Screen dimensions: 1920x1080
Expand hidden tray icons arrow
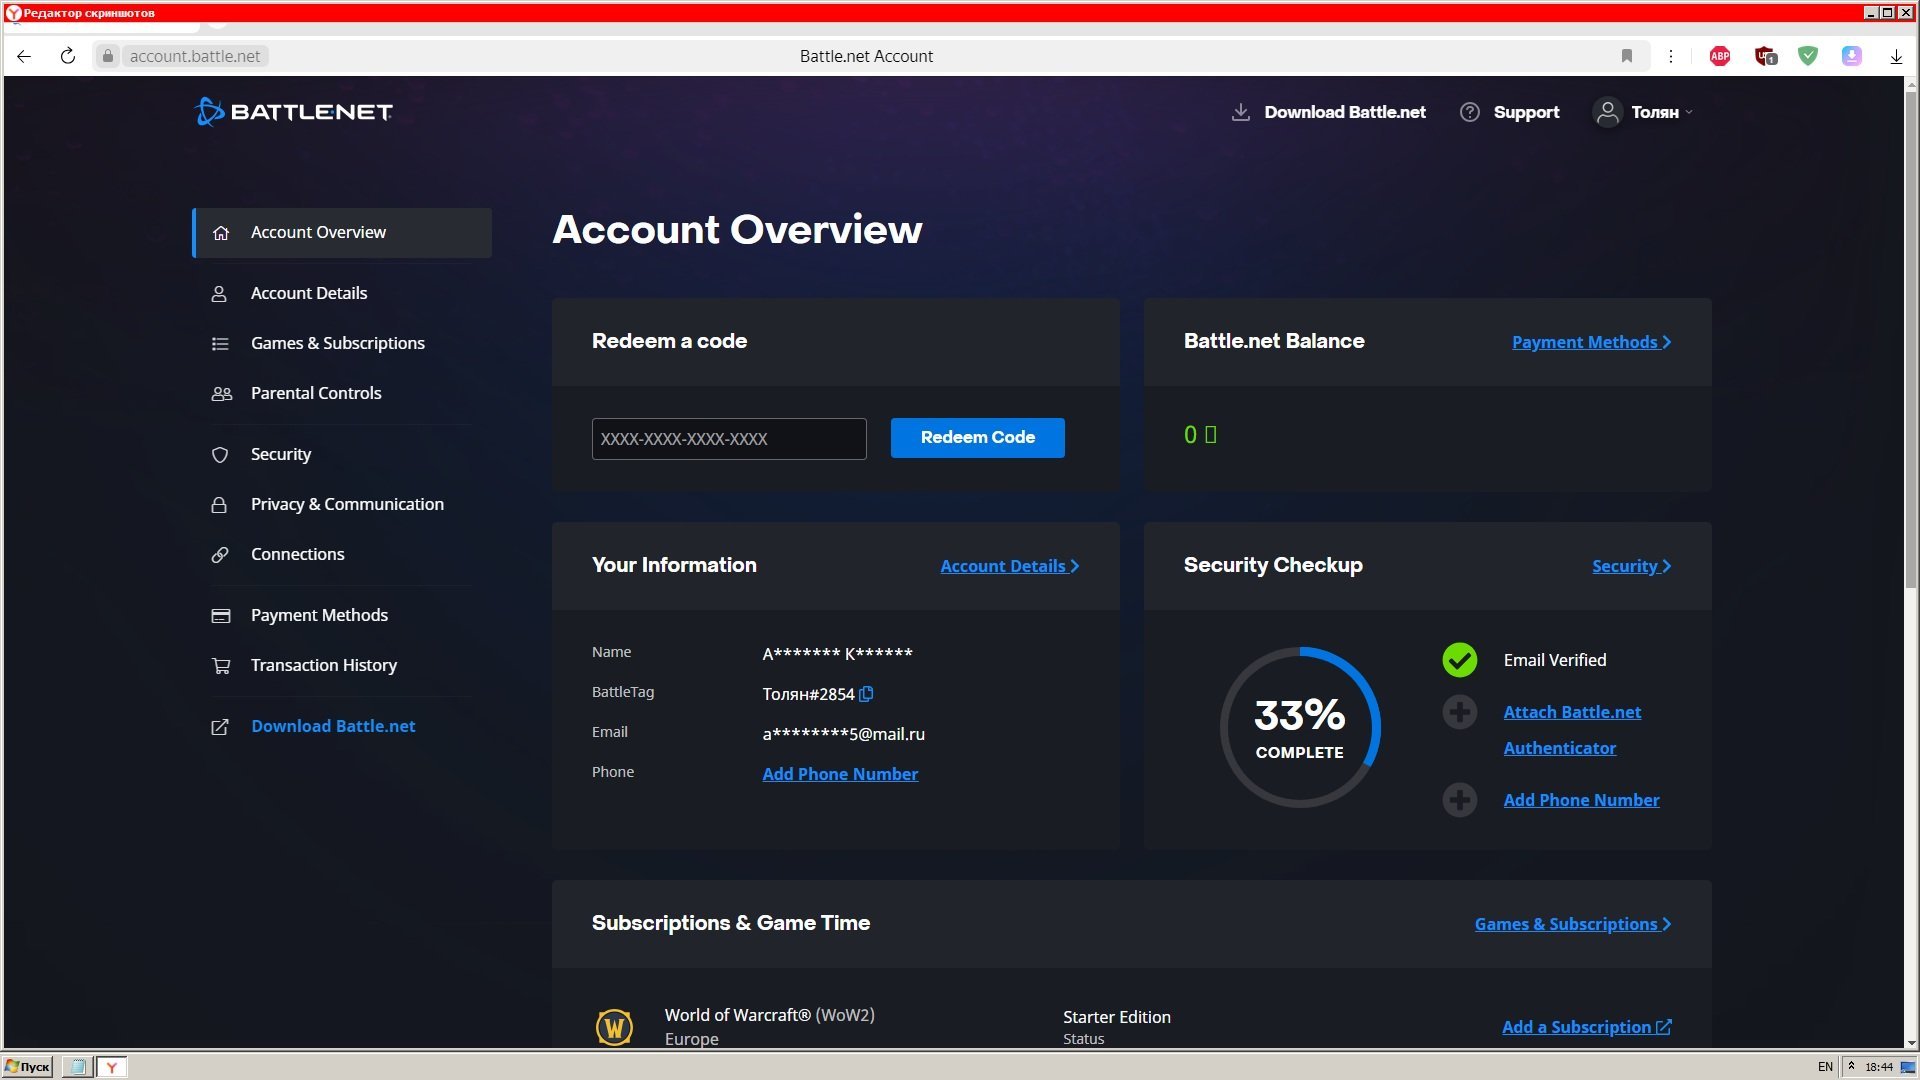point(1851,1066)
